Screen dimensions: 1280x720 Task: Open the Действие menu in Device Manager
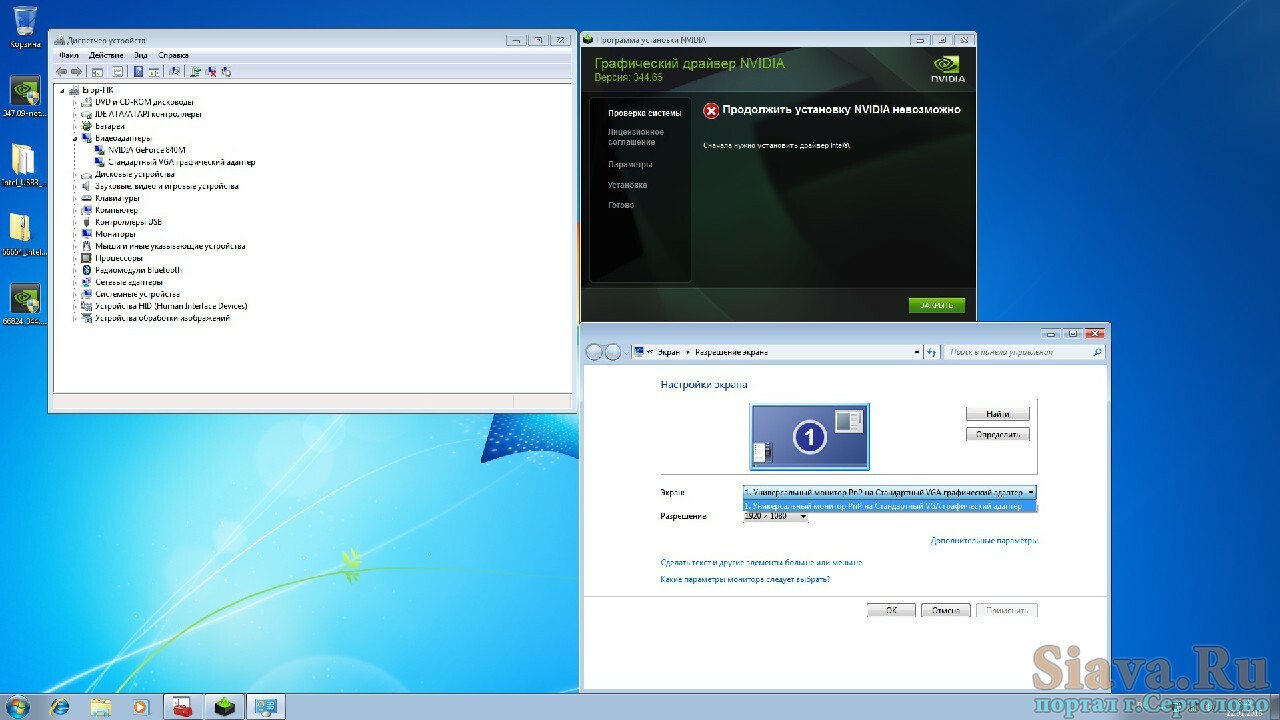[106, 55]
